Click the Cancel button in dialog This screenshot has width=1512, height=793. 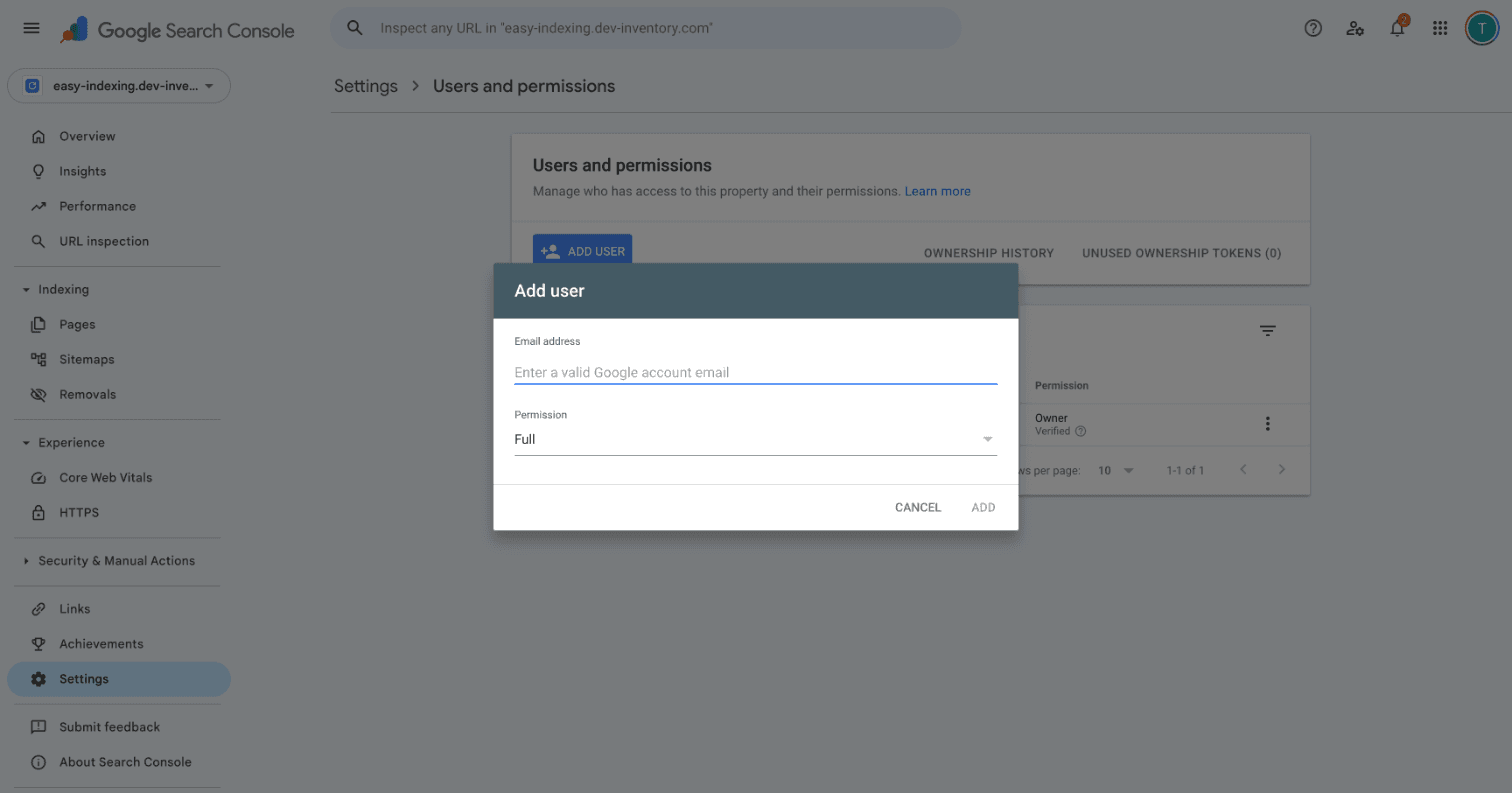[x=917, y=508]
